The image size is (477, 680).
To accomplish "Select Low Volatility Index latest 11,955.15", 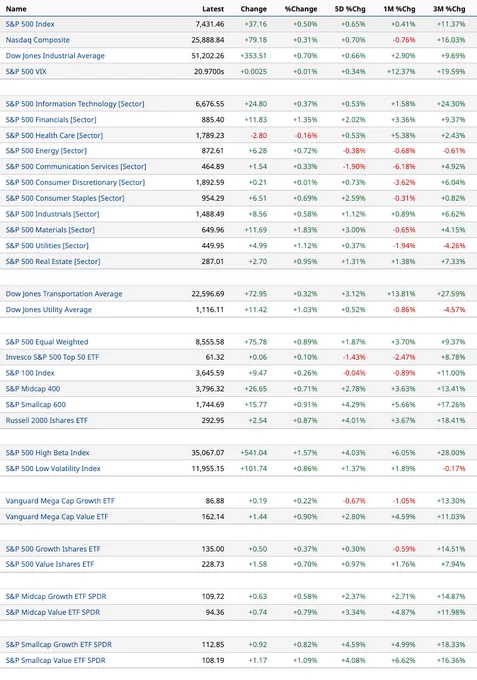I will point(208,469).
